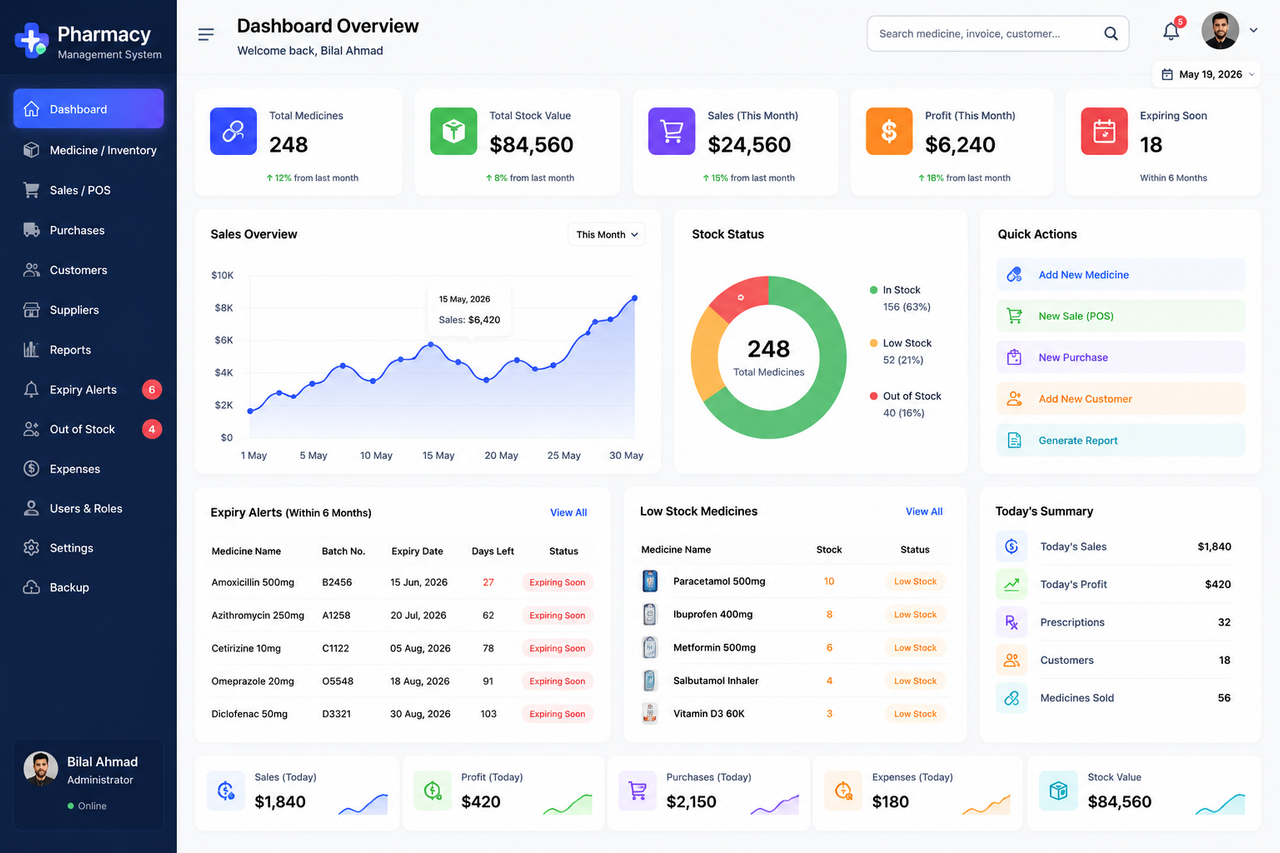The height and width of the screenshot is (853, 1280).
Task: Click View All in Low Stock Medicines
Action: tap(924, 511)
